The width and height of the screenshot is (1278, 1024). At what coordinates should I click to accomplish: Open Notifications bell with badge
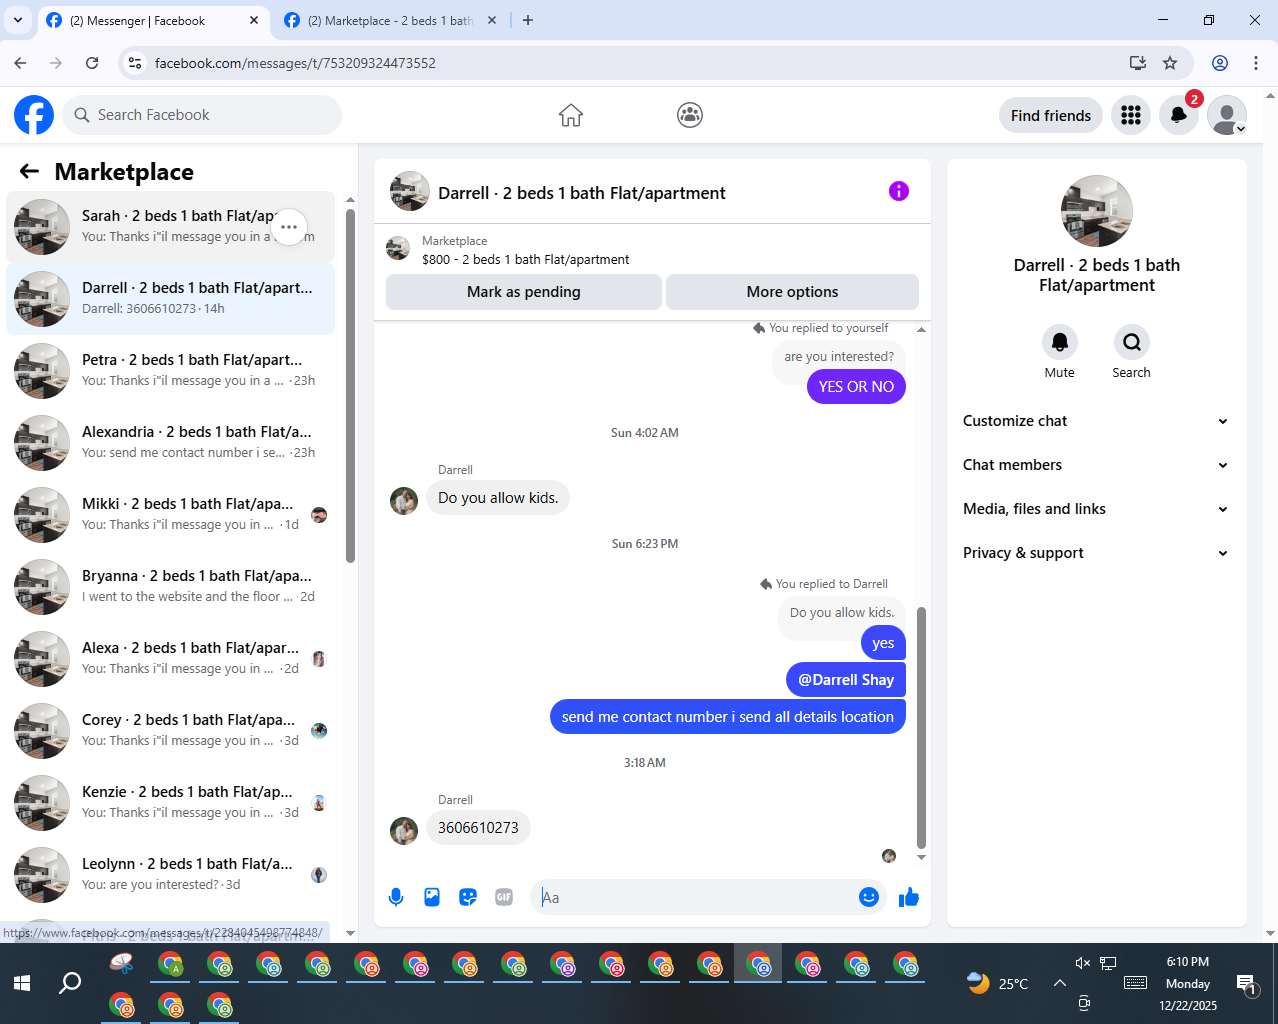click(1179, 115)
